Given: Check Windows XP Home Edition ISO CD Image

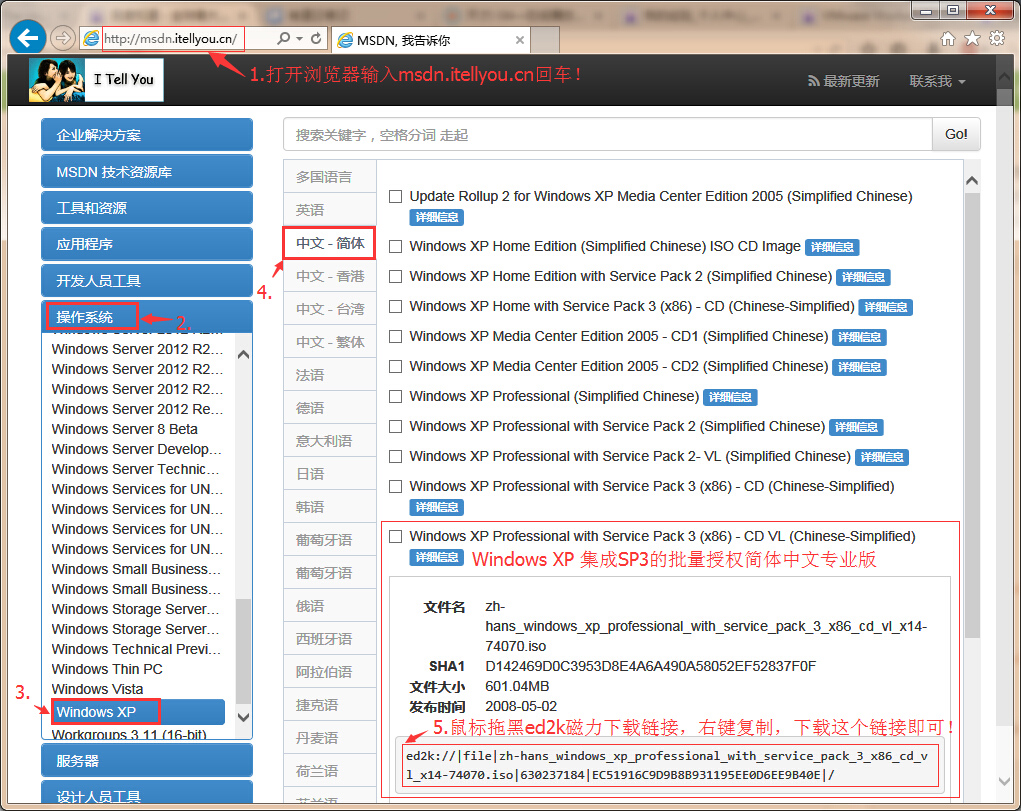Looking at the screenshot, I should [x=395, y=247].
